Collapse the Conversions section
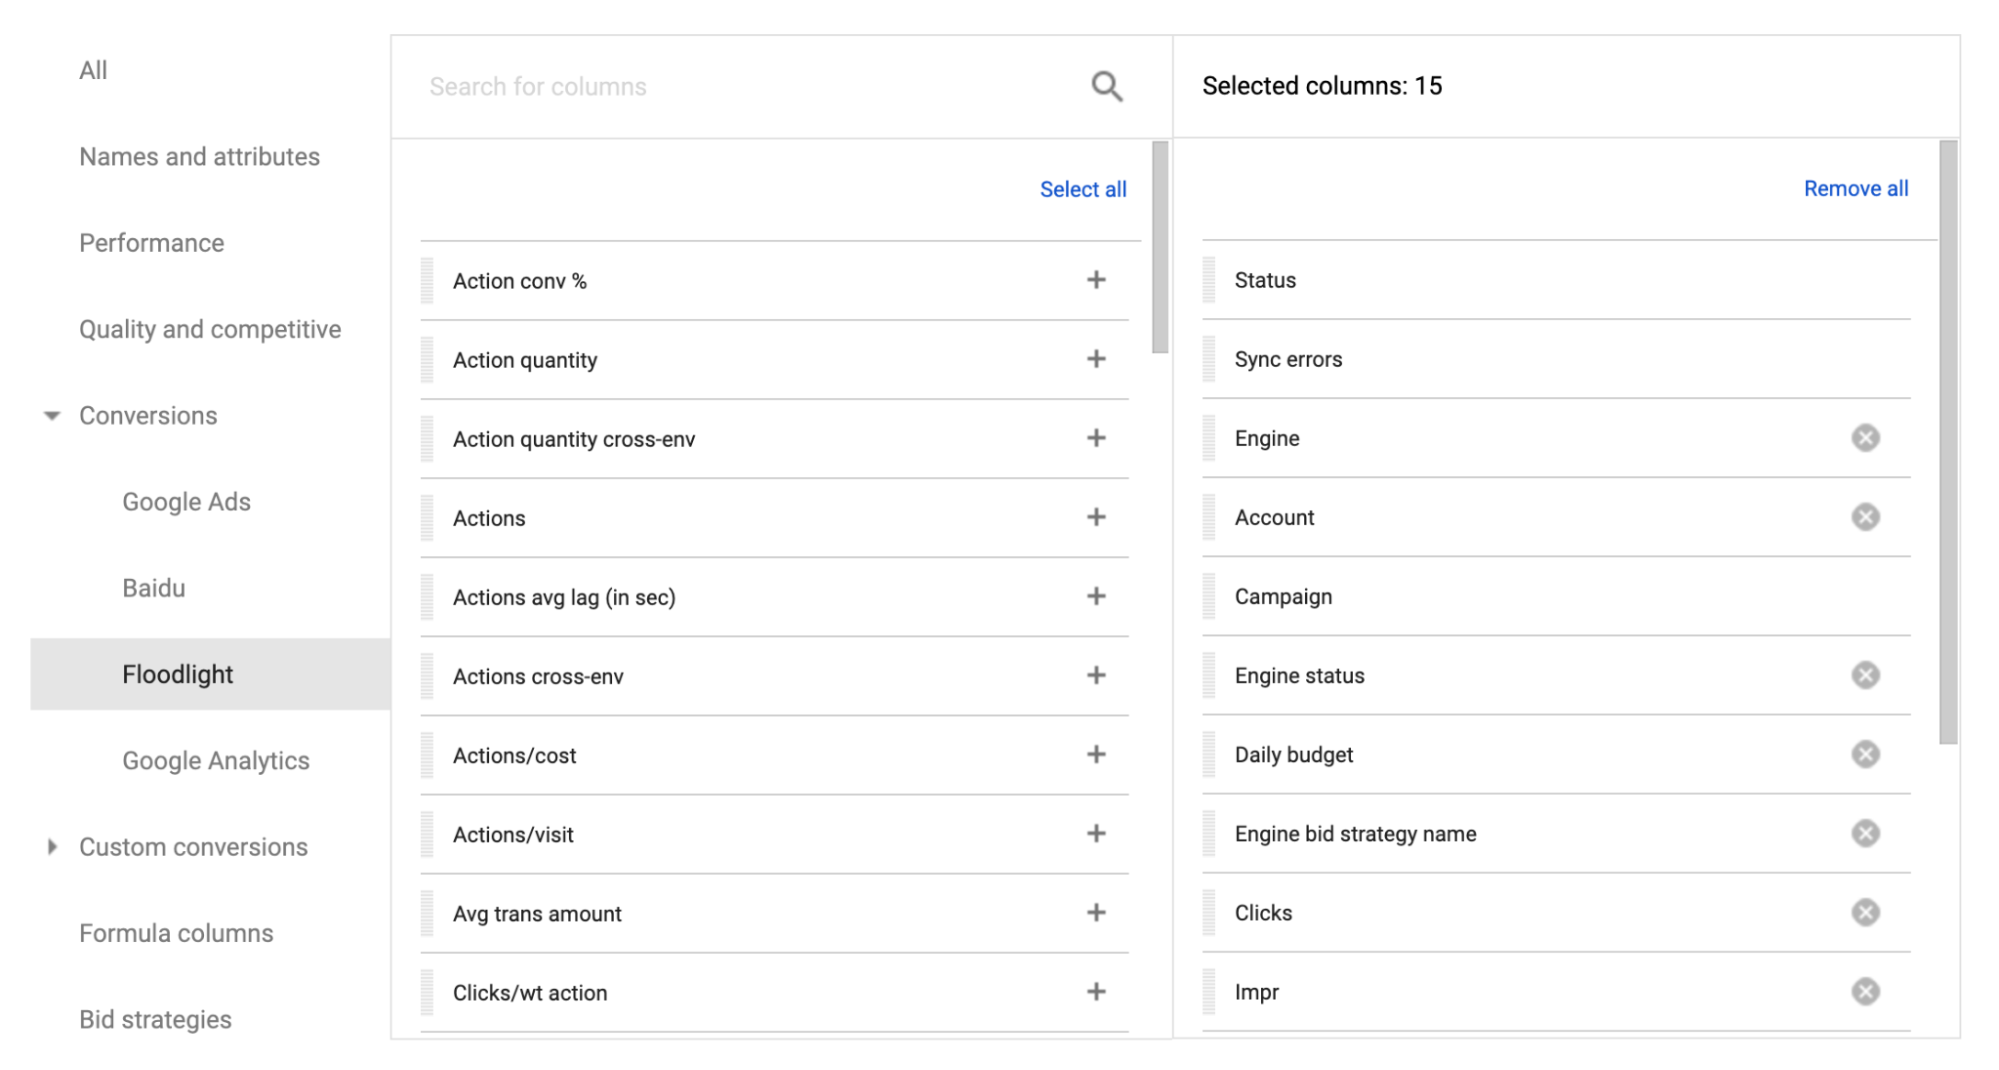This screenshot has height=1070, width=1999. tap(51, 415)
